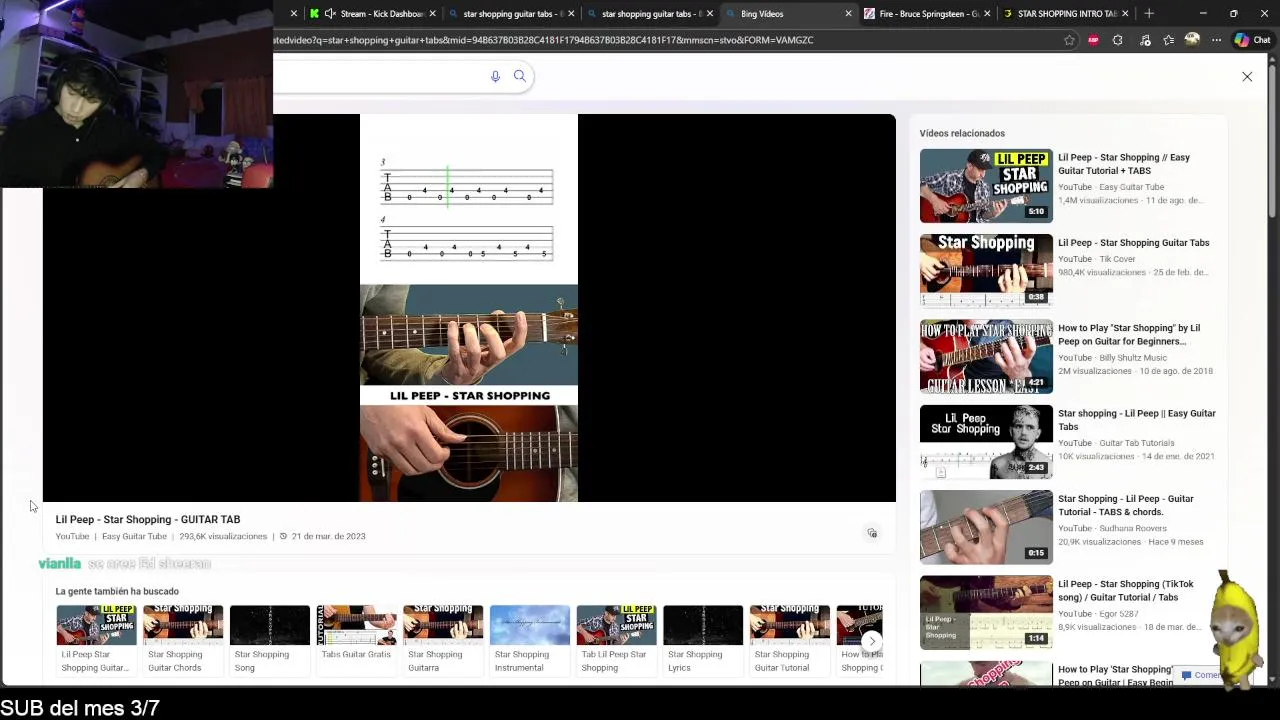The image size is (1280, 720).
Task: Open a new tab with plus icon
Action: click(1149, 14)
